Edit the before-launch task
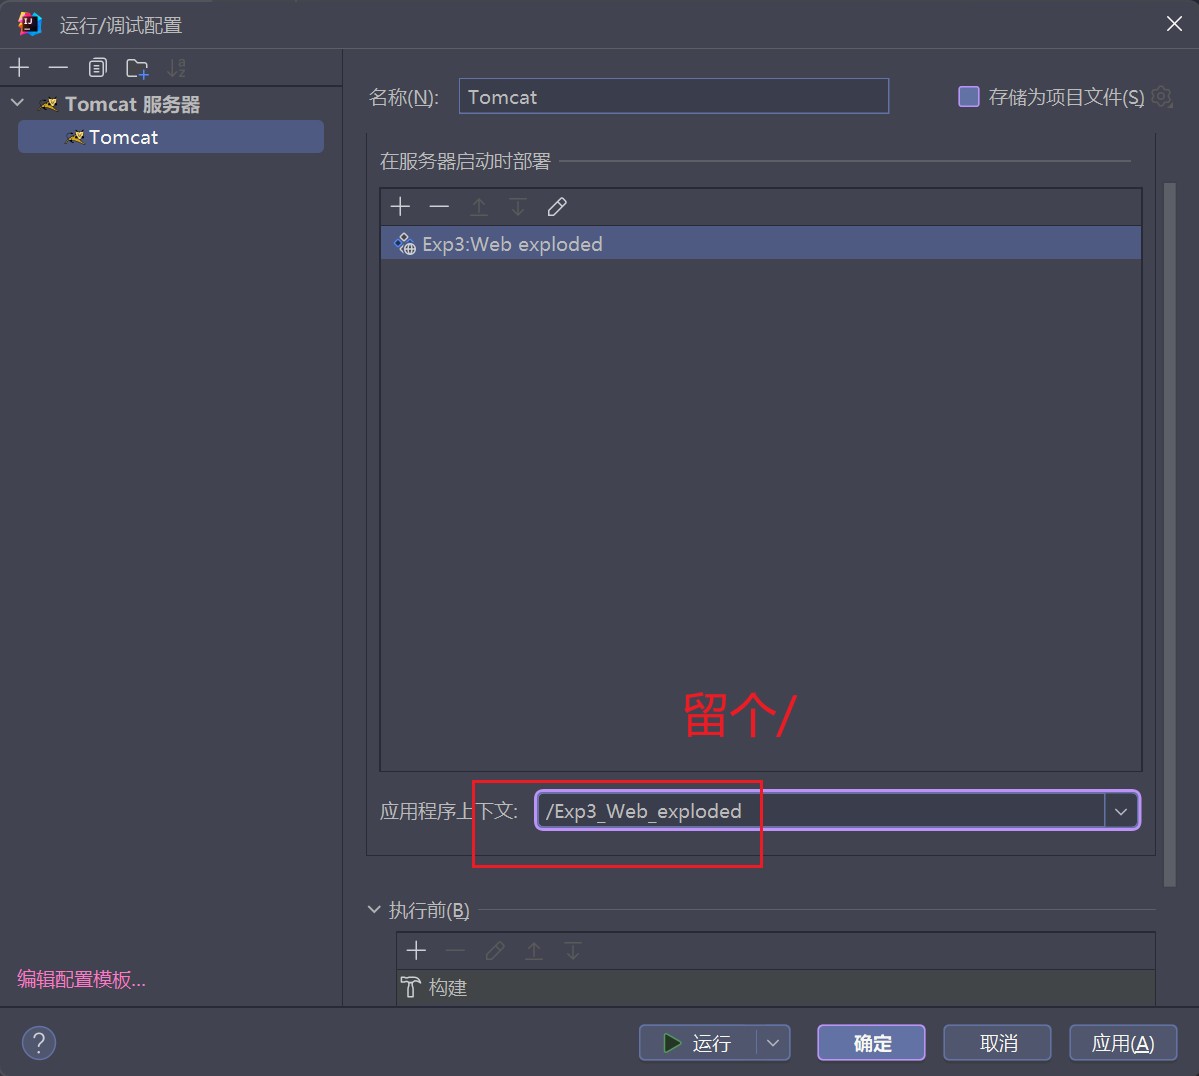The height and width of the screenshot is (1076, 1199). 495,951
